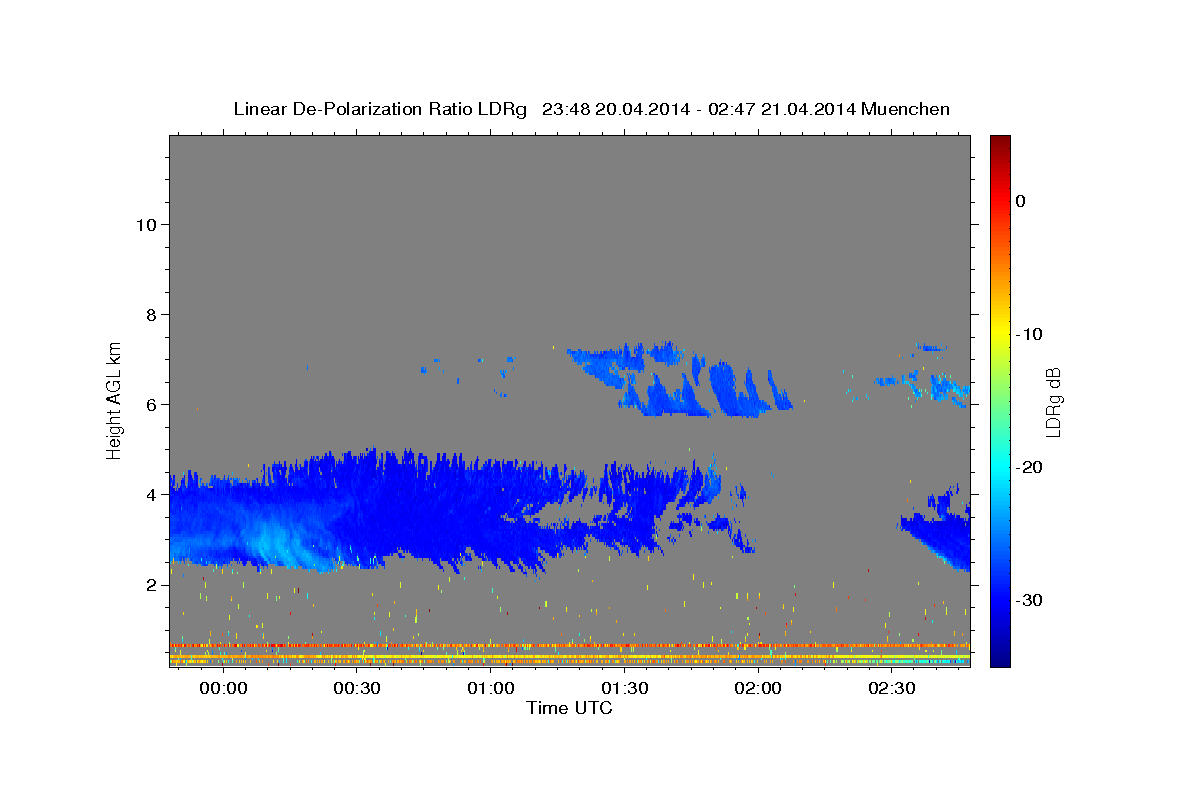
Task: Click the height tick label 6
Action: point(151,404)
